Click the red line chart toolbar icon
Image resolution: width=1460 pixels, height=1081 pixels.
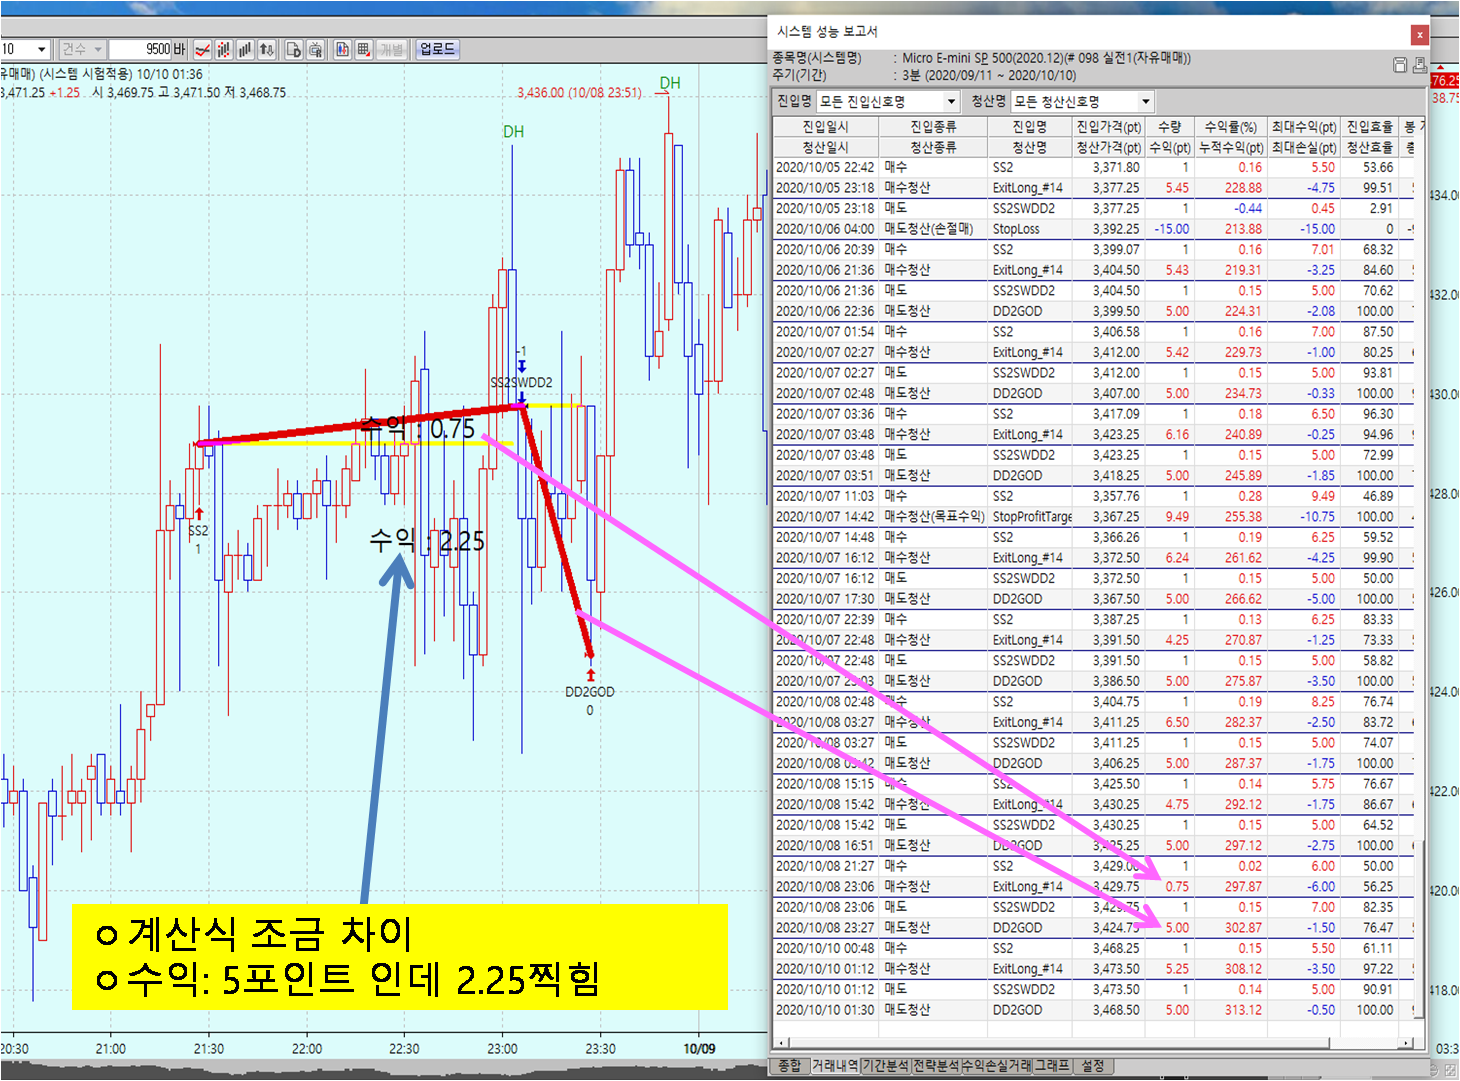pyautogui.click(x=203, y=49)
